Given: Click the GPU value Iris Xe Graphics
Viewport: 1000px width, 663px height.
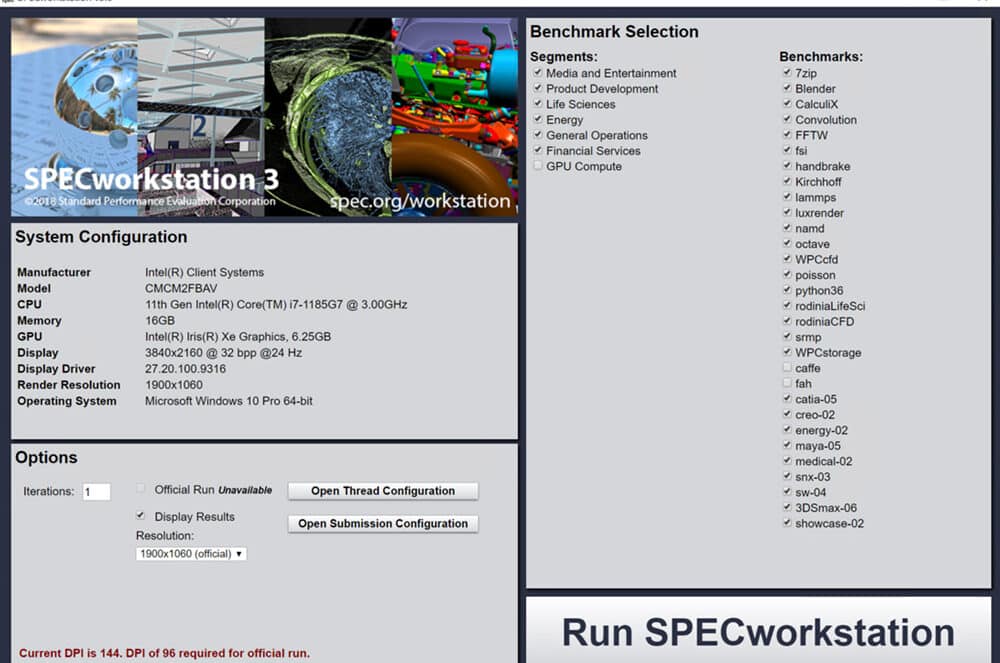Looking at the screenshot, I should (x=238, y=337).
